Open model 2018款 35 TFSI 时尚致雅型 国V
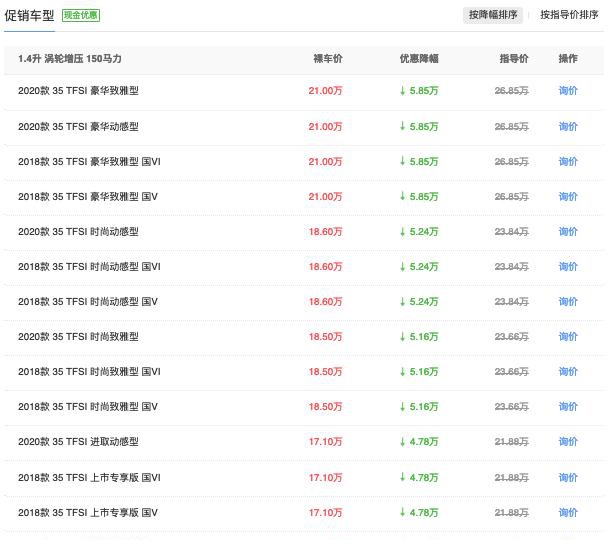This screenshot has width=609, height=540. [88, 406]
